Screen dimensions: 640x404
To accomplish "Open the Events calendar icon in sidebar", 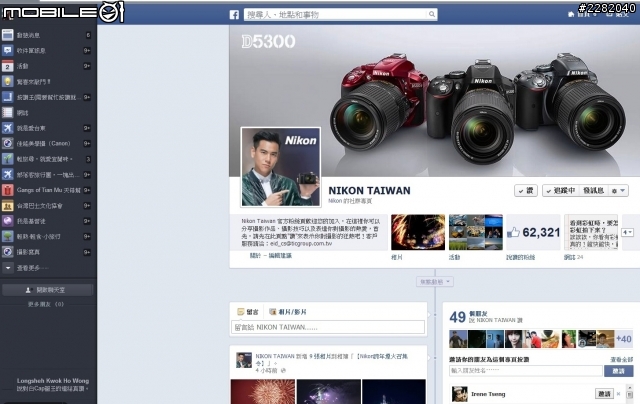I will point(7,66).
